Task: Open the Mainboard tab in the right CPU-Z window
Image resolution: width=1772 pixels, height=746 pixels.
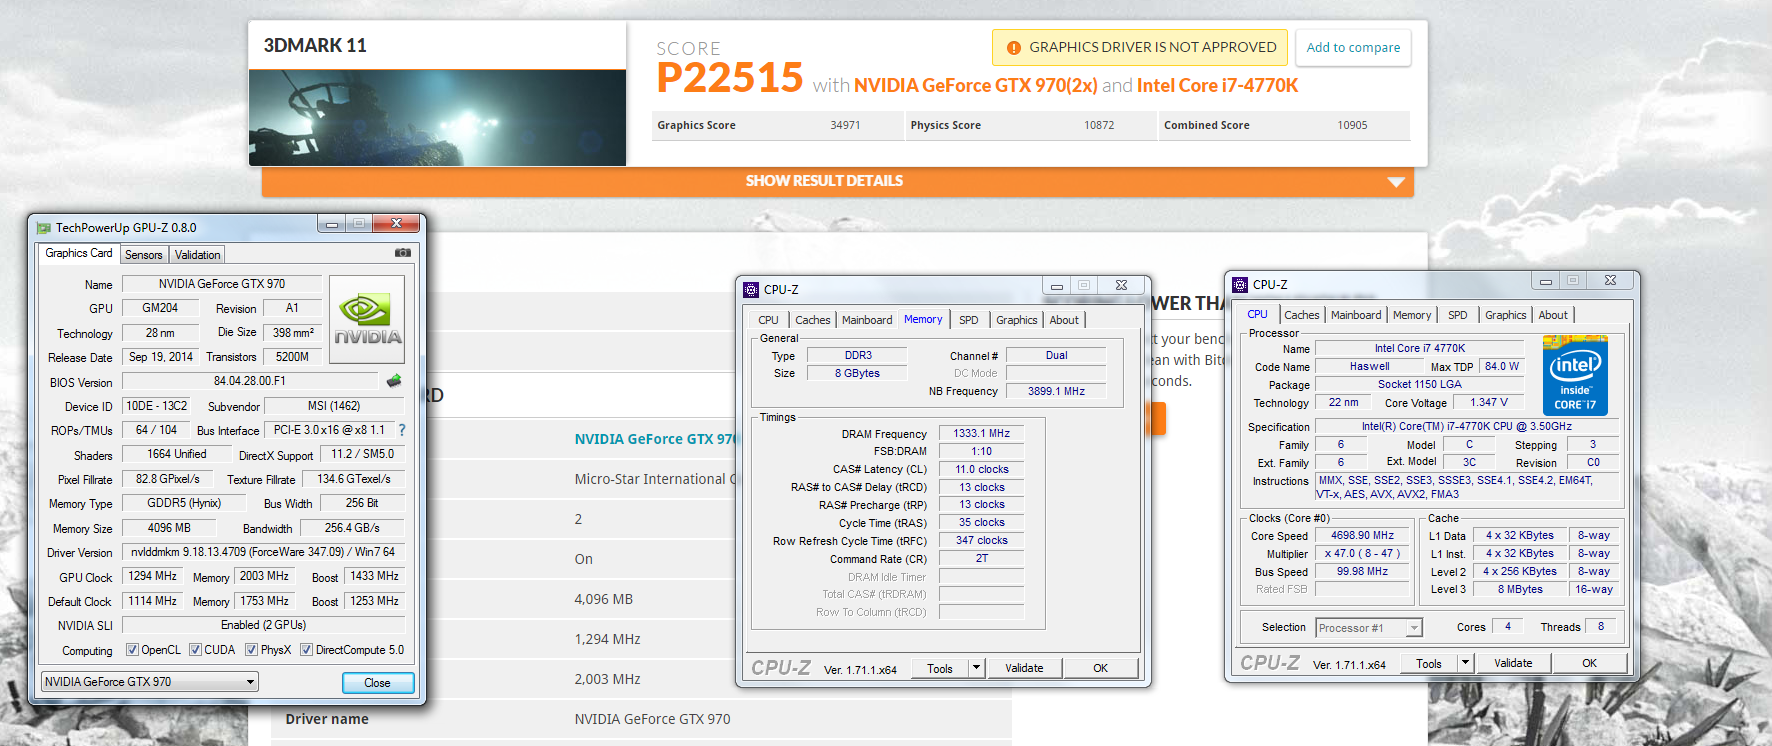Action: (1356, 315)
